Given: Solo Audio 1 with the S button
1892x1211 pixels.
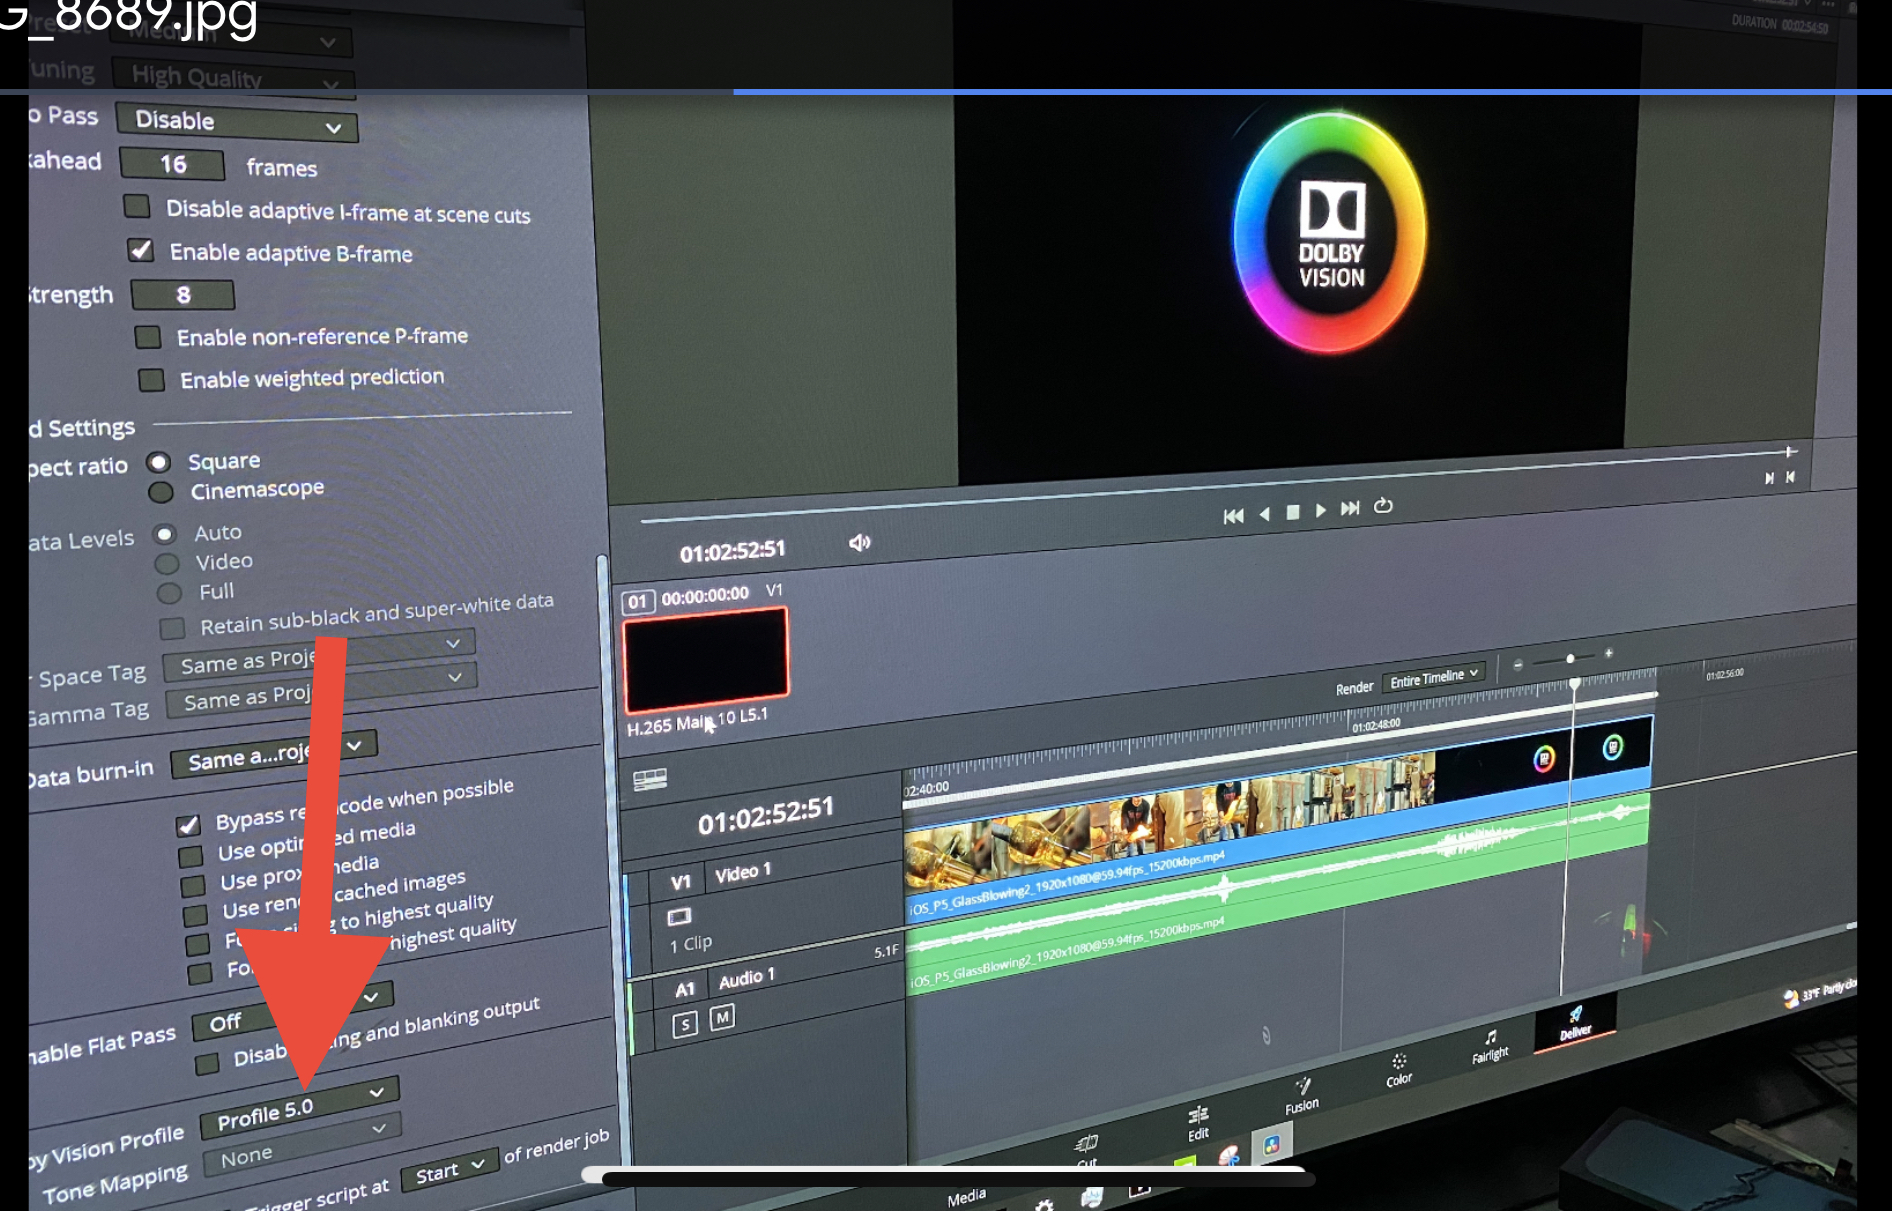Looking at the screenshot, I should tap(685, 1025).
